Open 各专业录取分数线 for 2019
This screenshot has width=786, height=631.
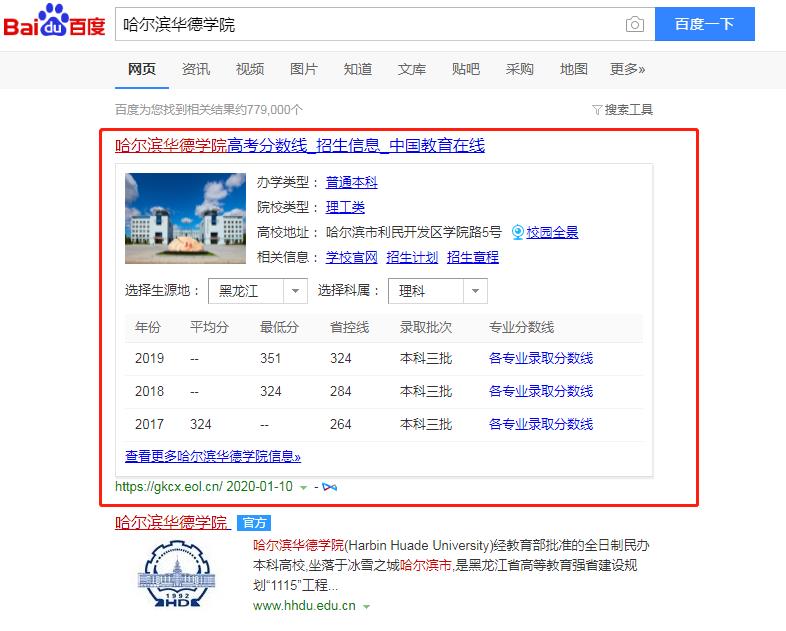tap(541, 358)
